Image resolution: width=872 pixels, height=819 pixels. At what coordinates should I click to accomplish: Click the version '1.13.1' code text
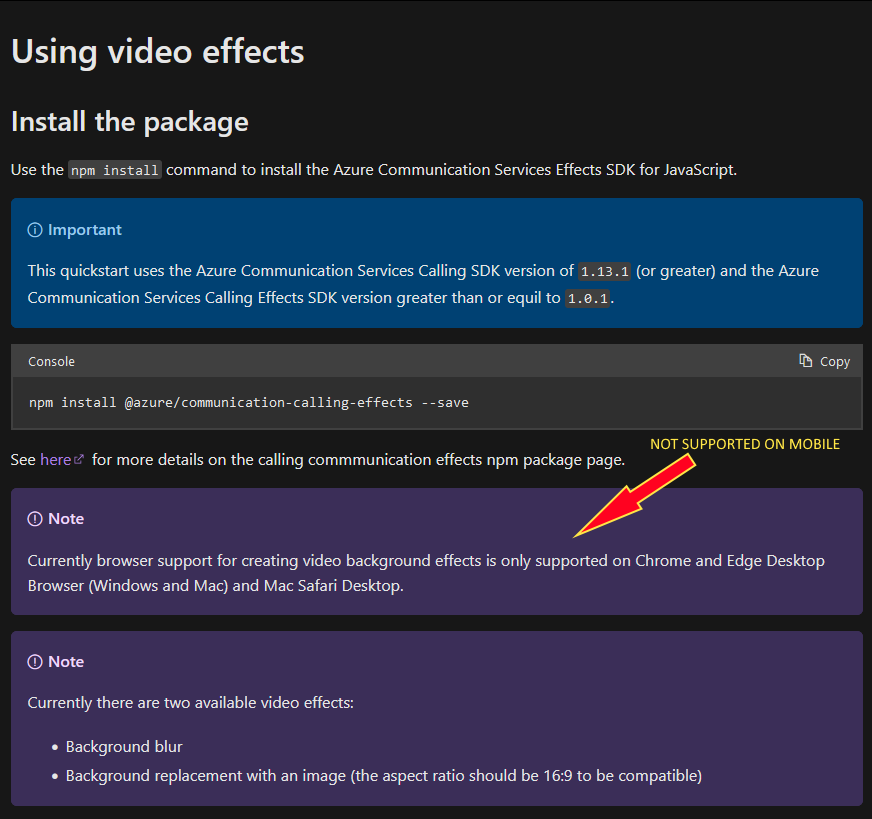pos(605,271)
